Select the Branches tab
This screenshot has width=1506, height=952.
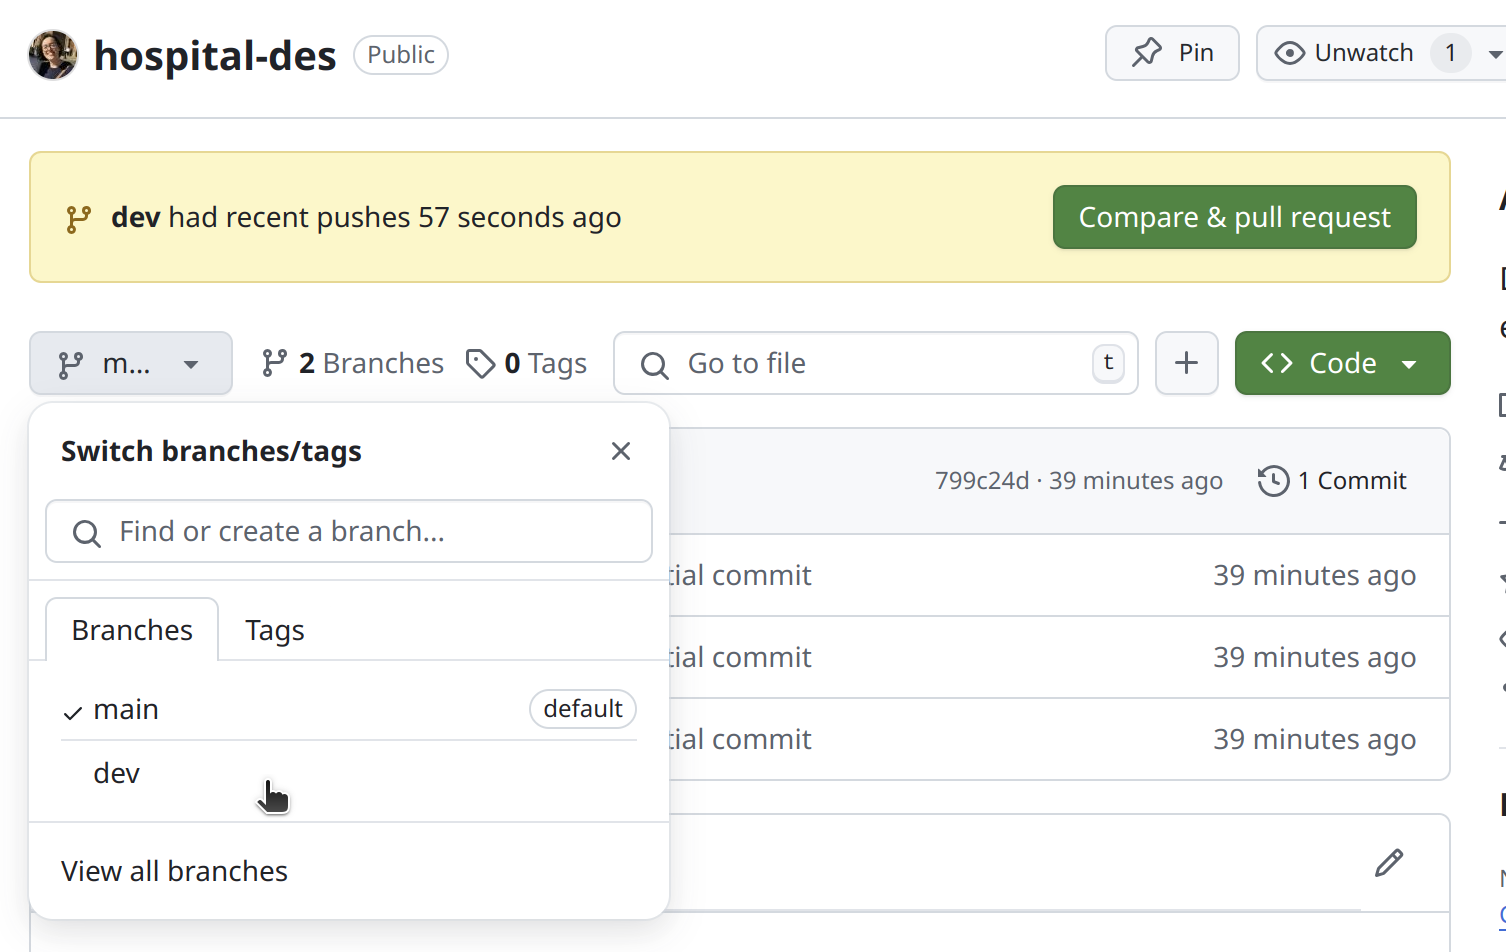(x=132, y=630)
